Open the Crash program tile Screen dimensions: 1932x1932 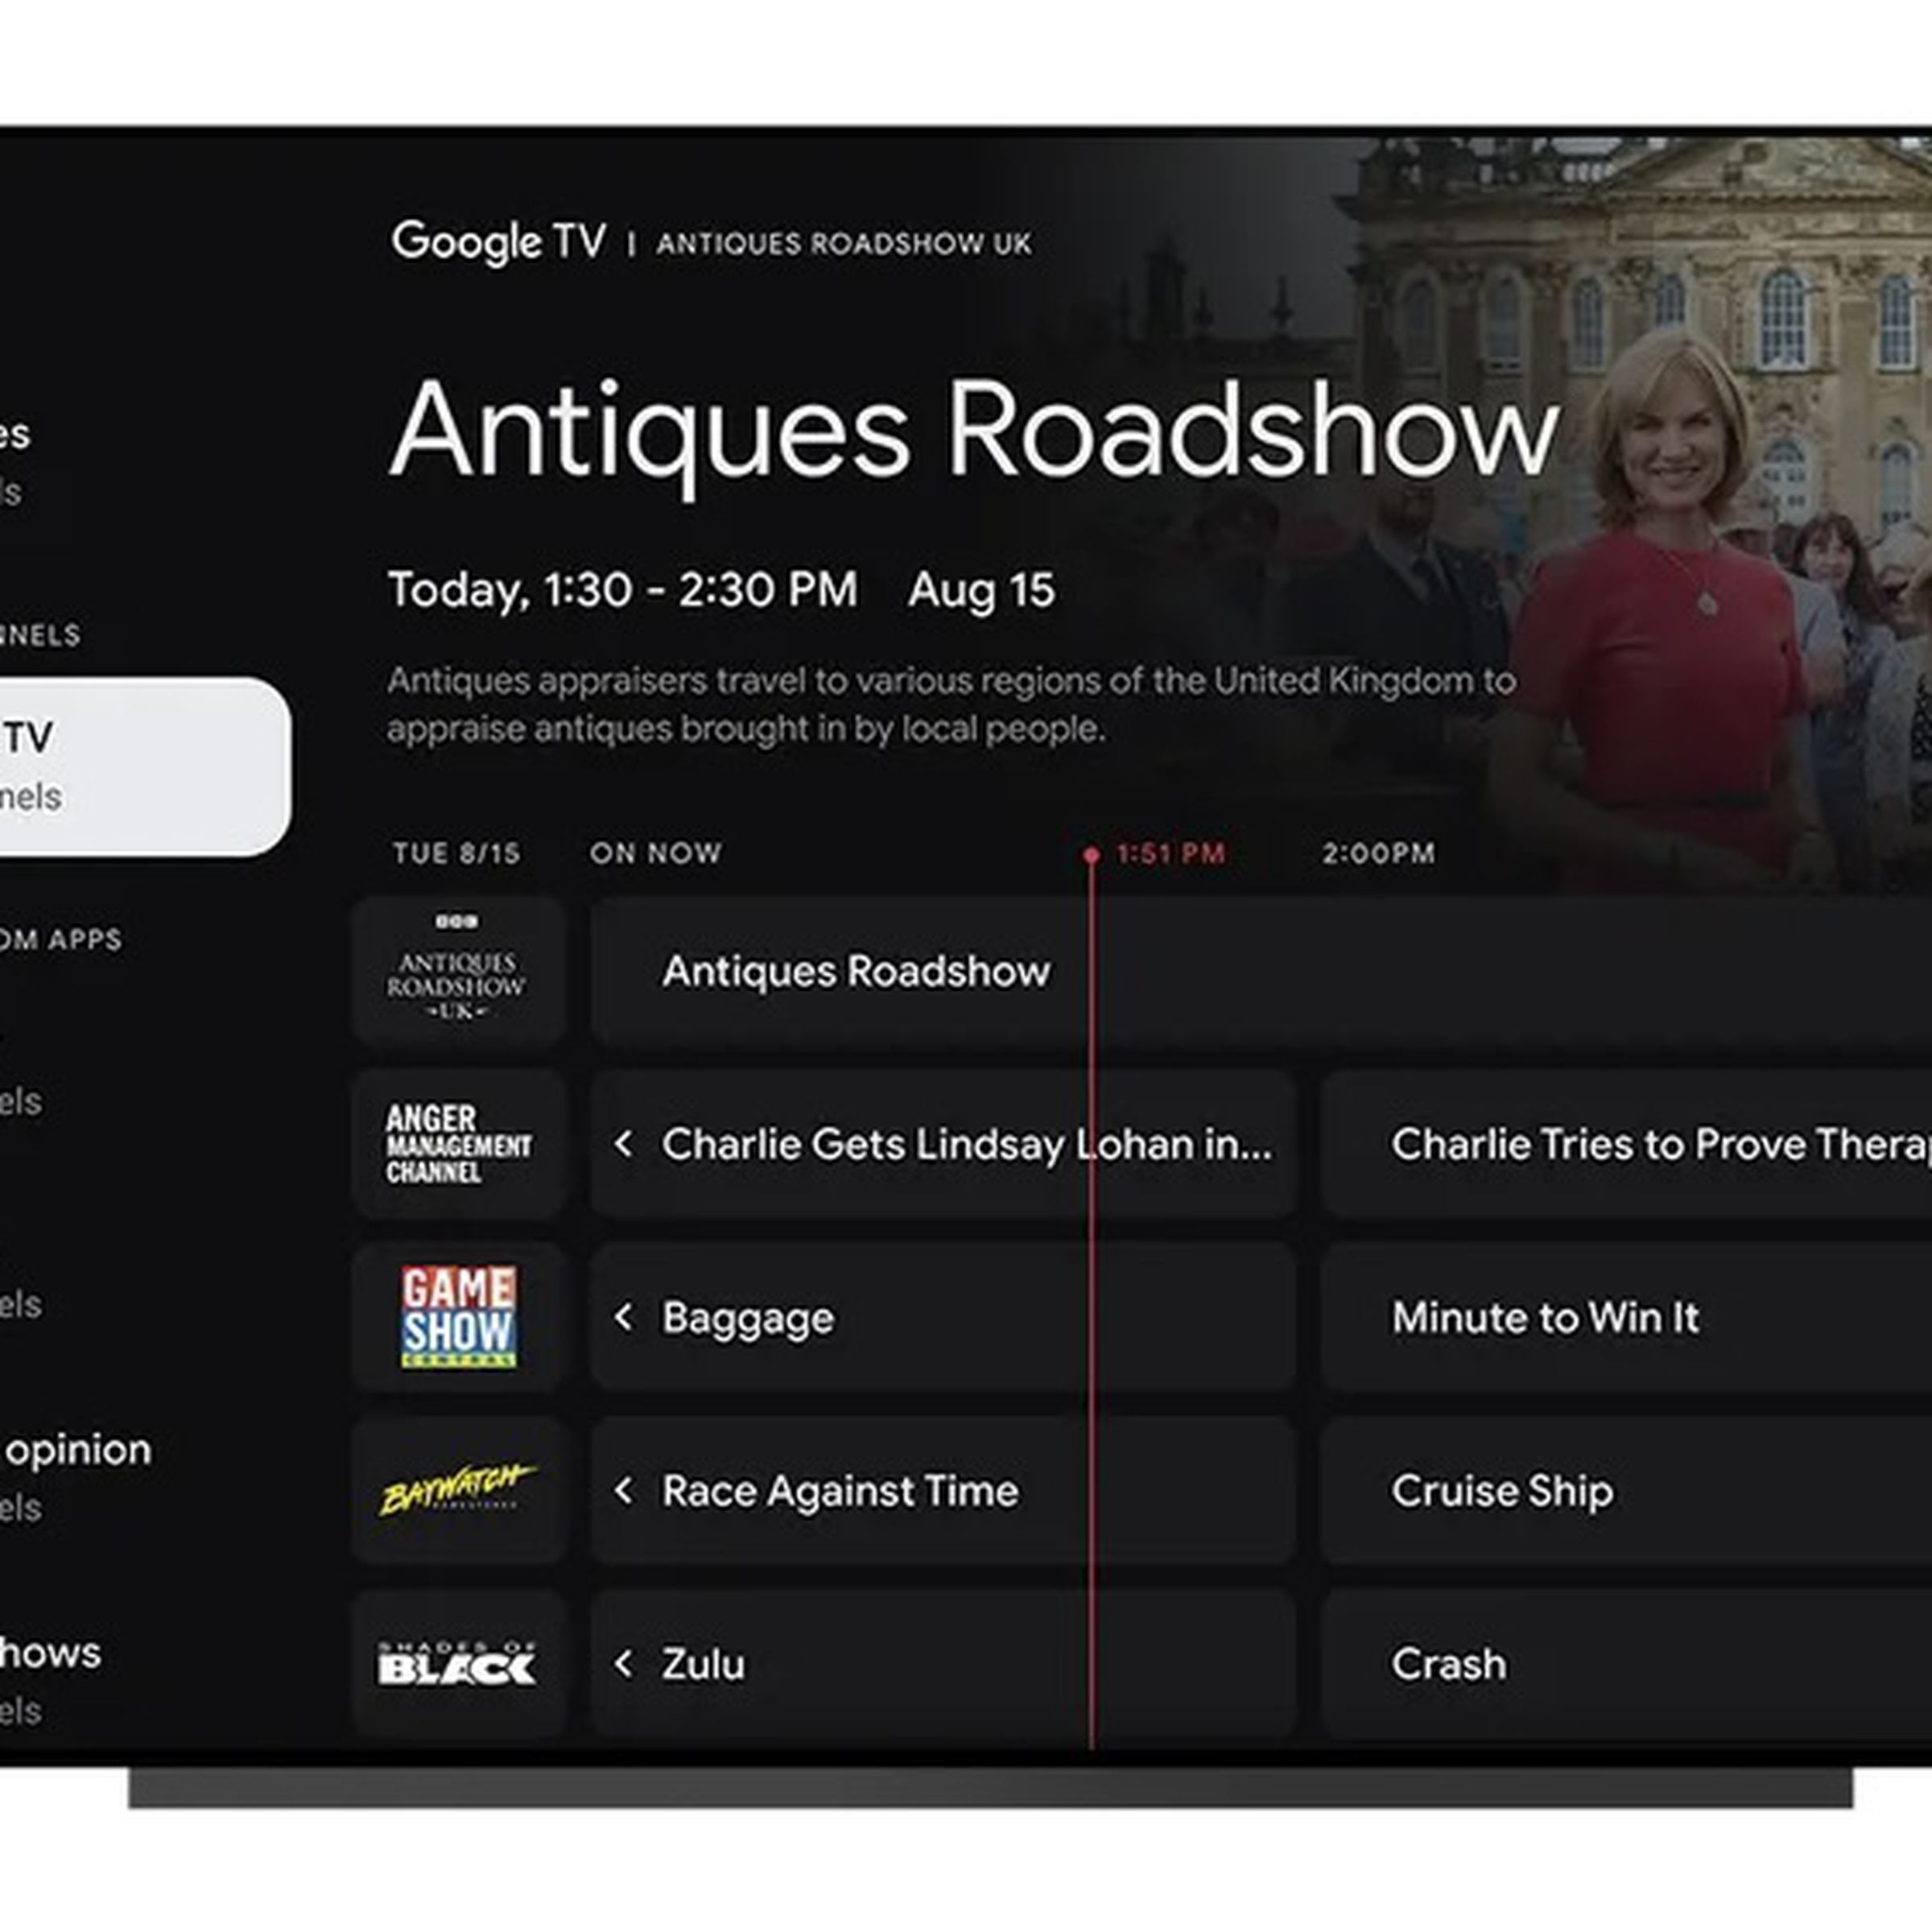point(1626,1664)
